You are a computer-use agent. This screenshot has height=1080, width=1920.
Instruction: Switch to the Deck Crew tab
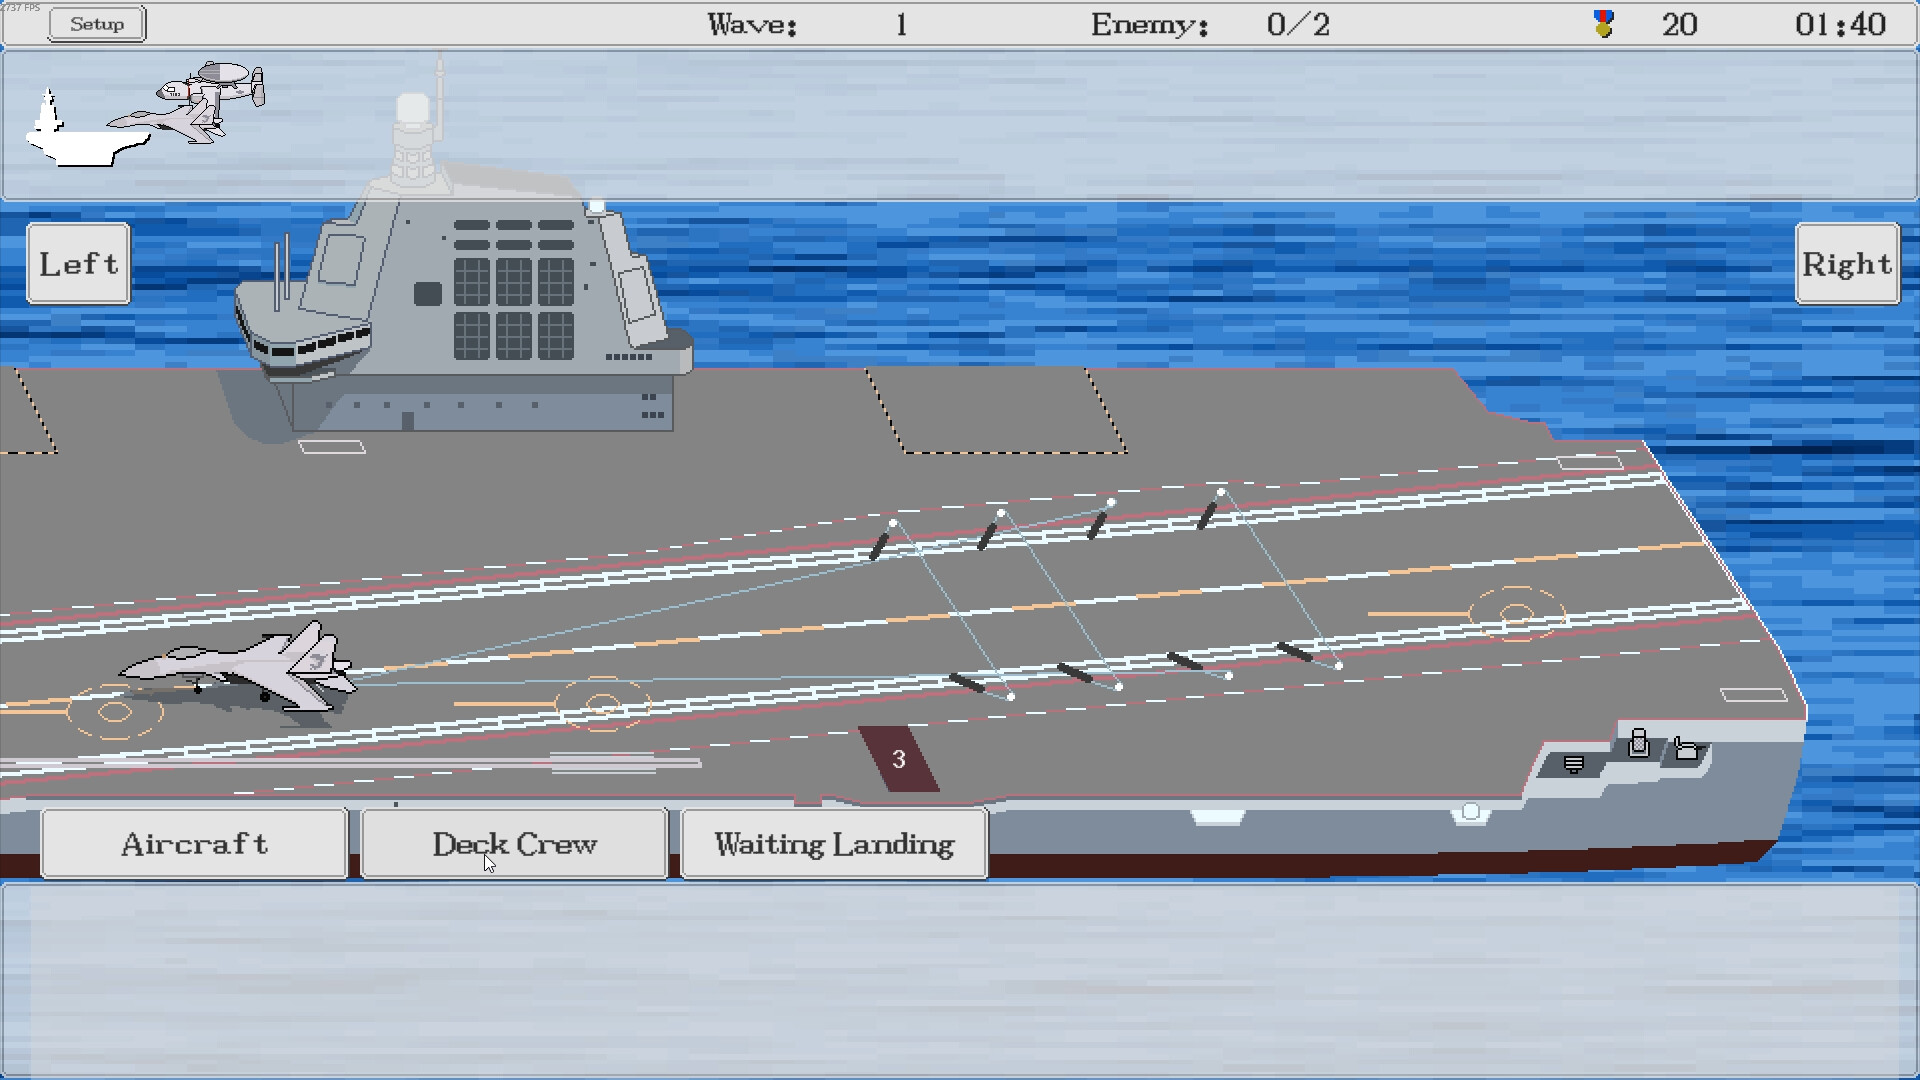(x=514, y=843)
